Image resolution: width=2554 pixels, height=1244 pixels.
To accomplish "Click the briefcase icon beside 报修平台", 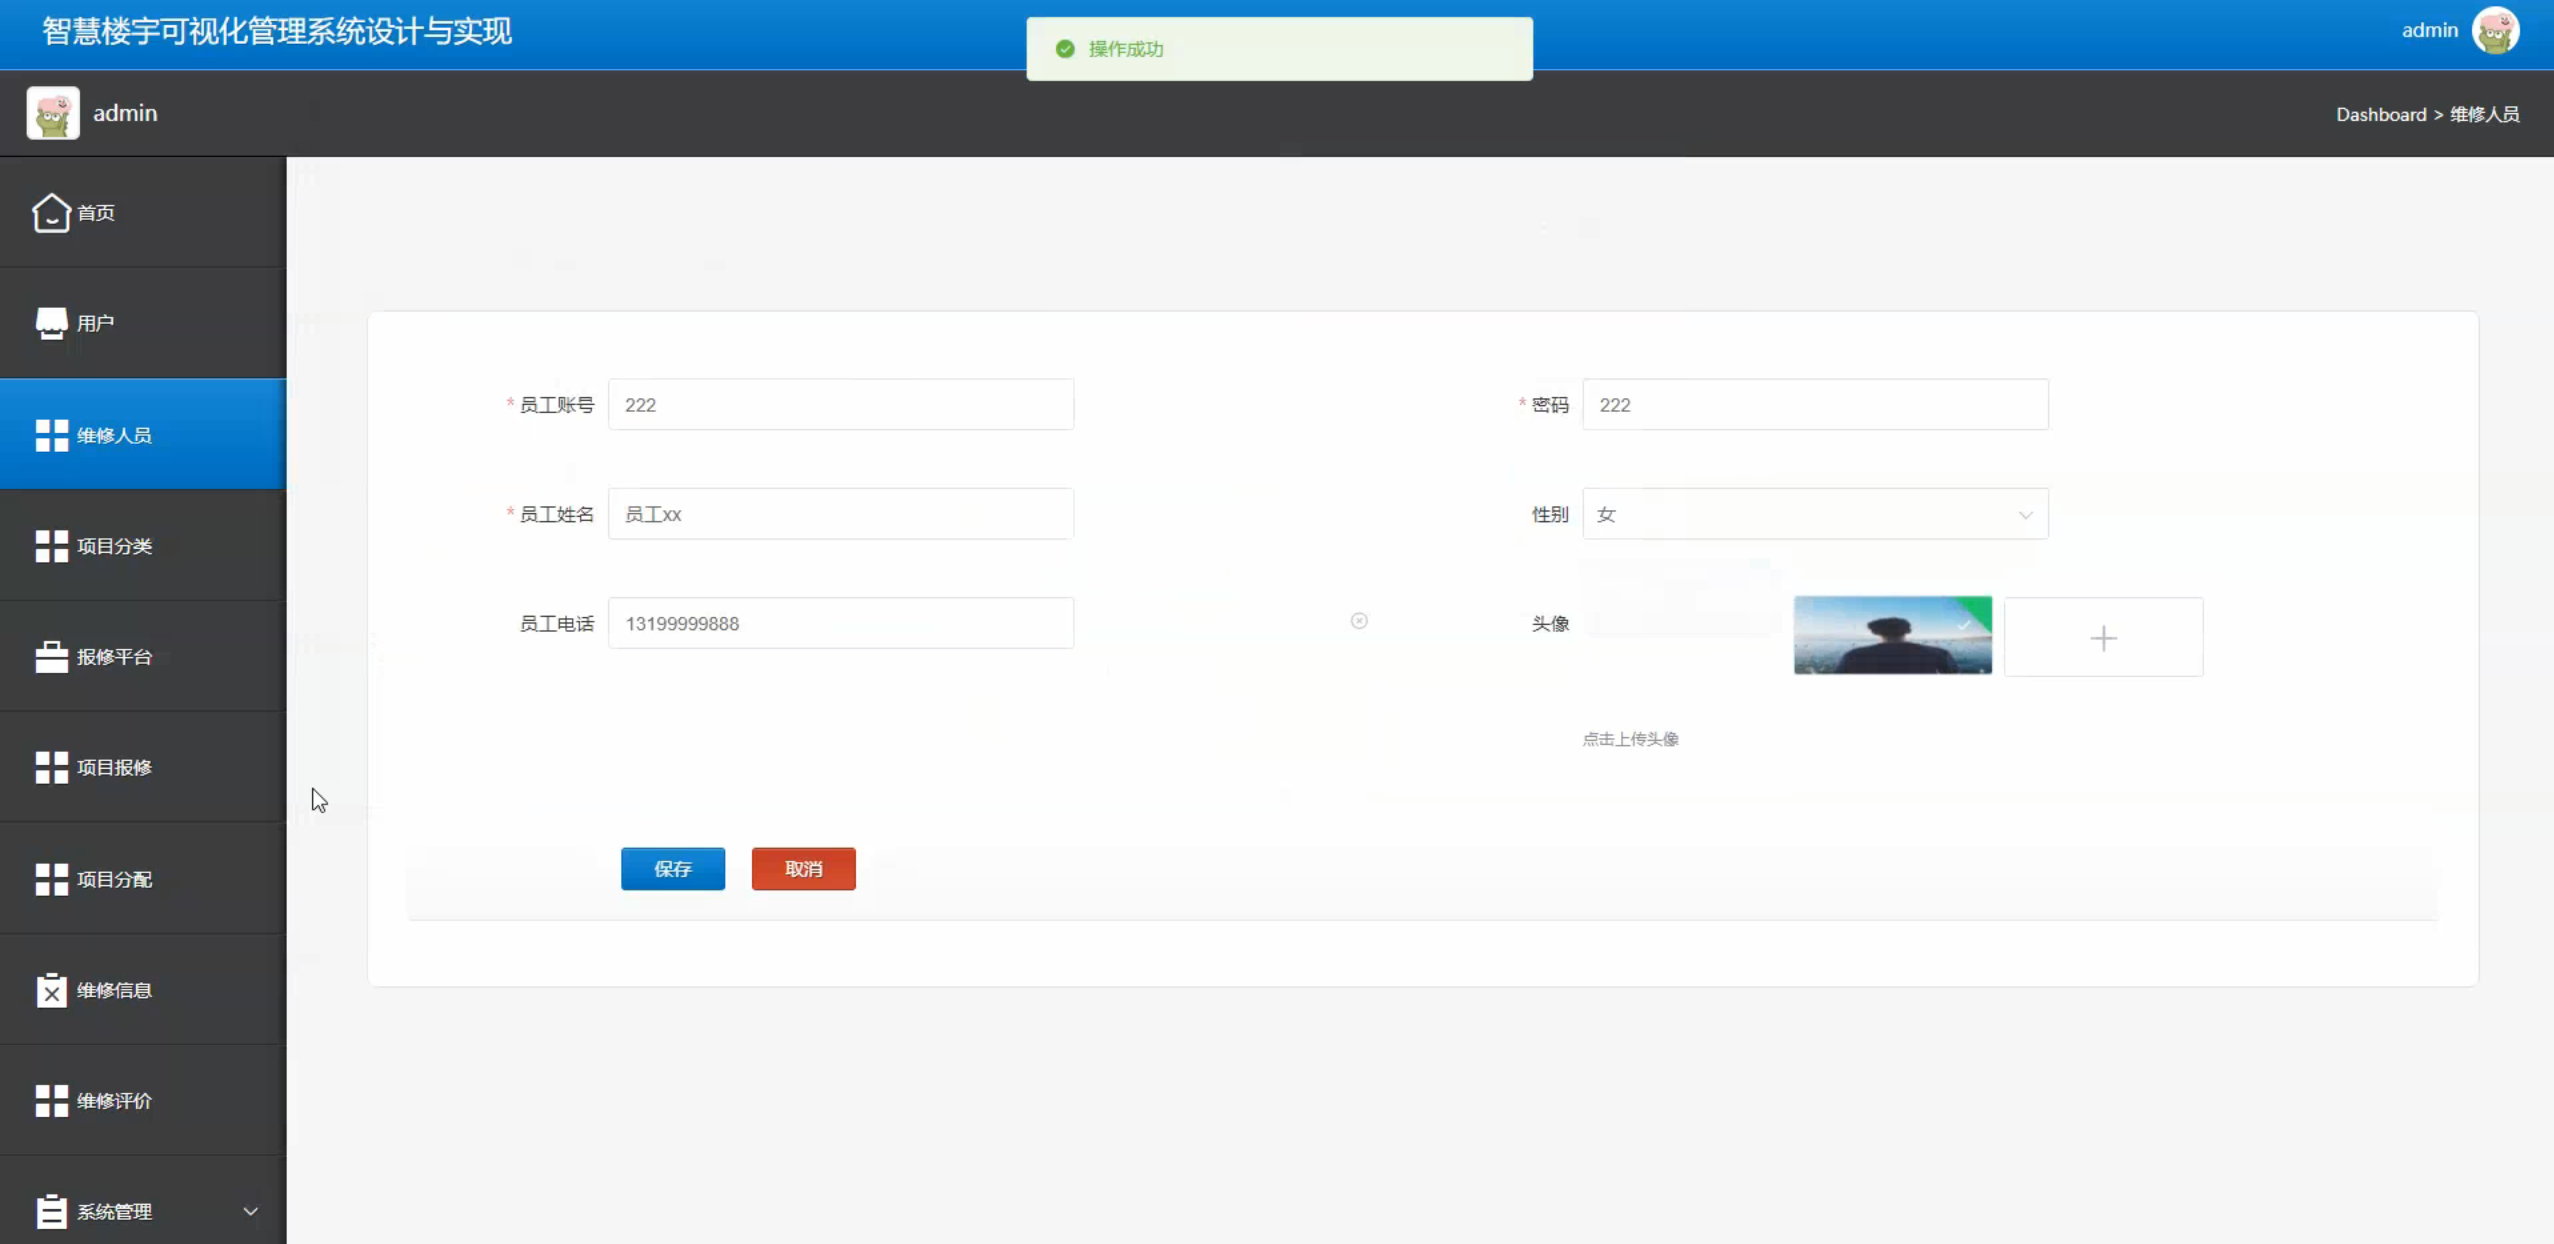I will [x=51, y=657].
